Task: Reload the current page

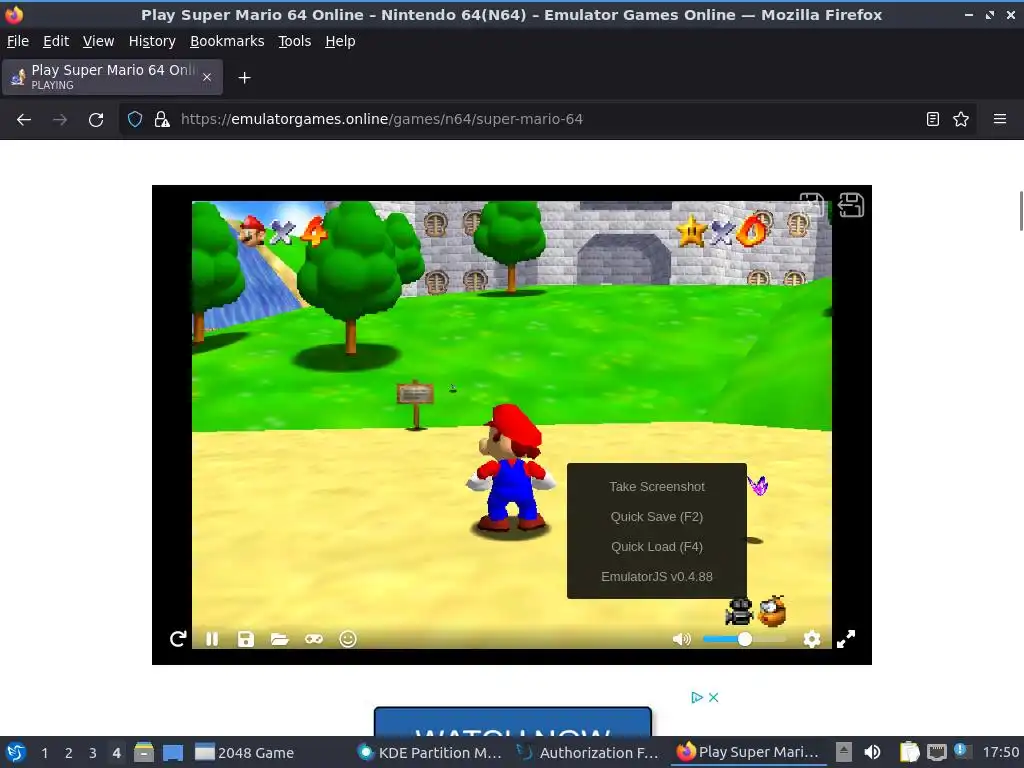Action: (96, 120)
